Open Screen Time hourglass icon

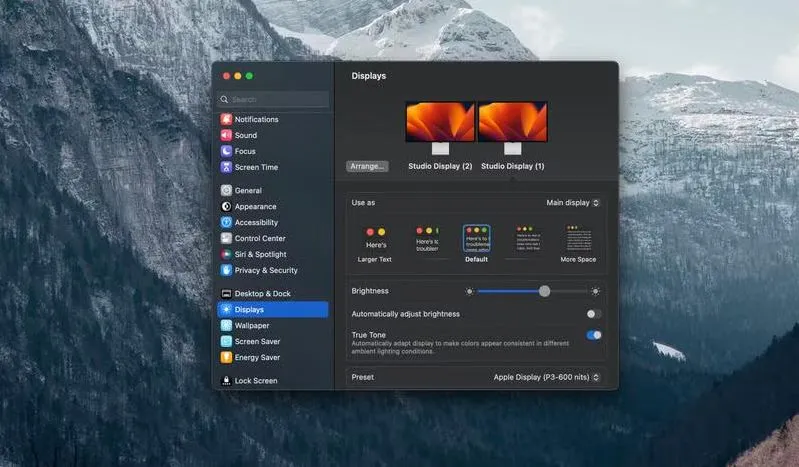point(226,167)
